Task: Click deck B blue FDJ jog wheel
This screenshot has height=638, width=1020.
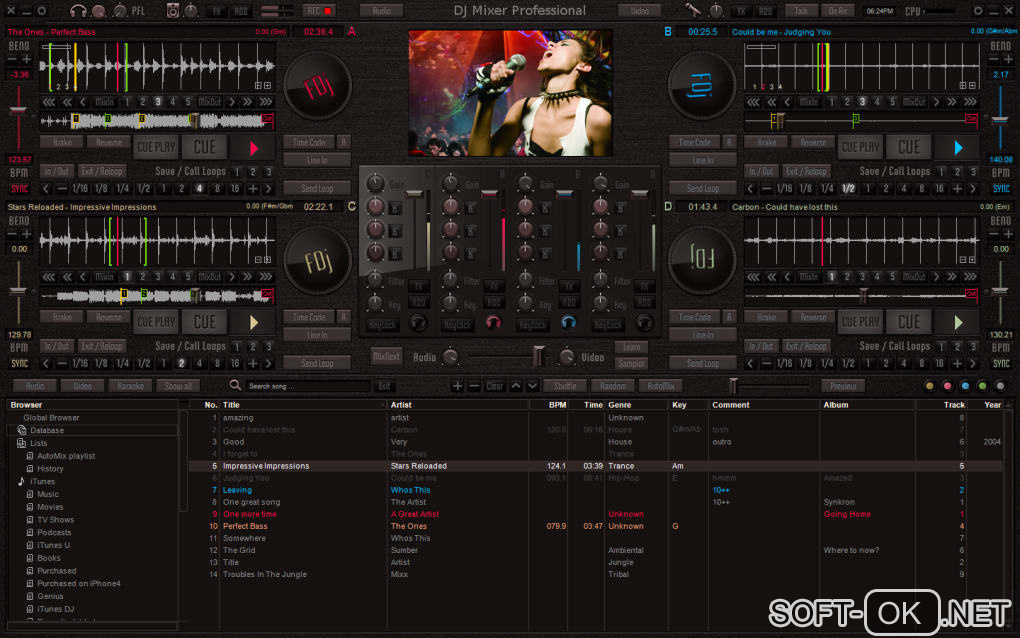Action: (x=701, y=85)
